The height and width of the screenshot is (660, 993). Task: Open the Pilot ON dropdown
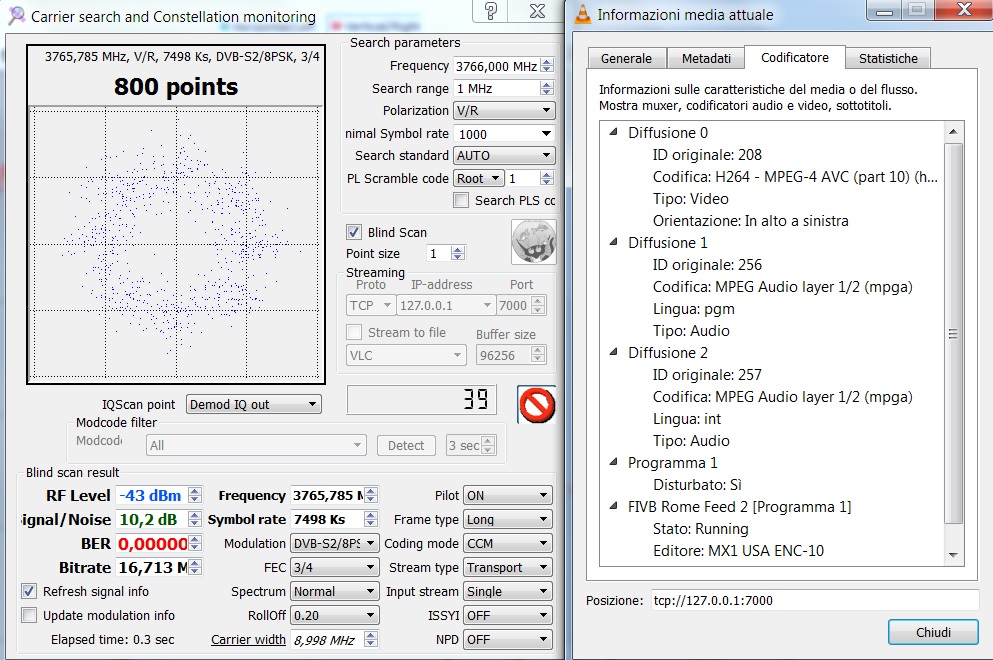[x=508, y=495]
